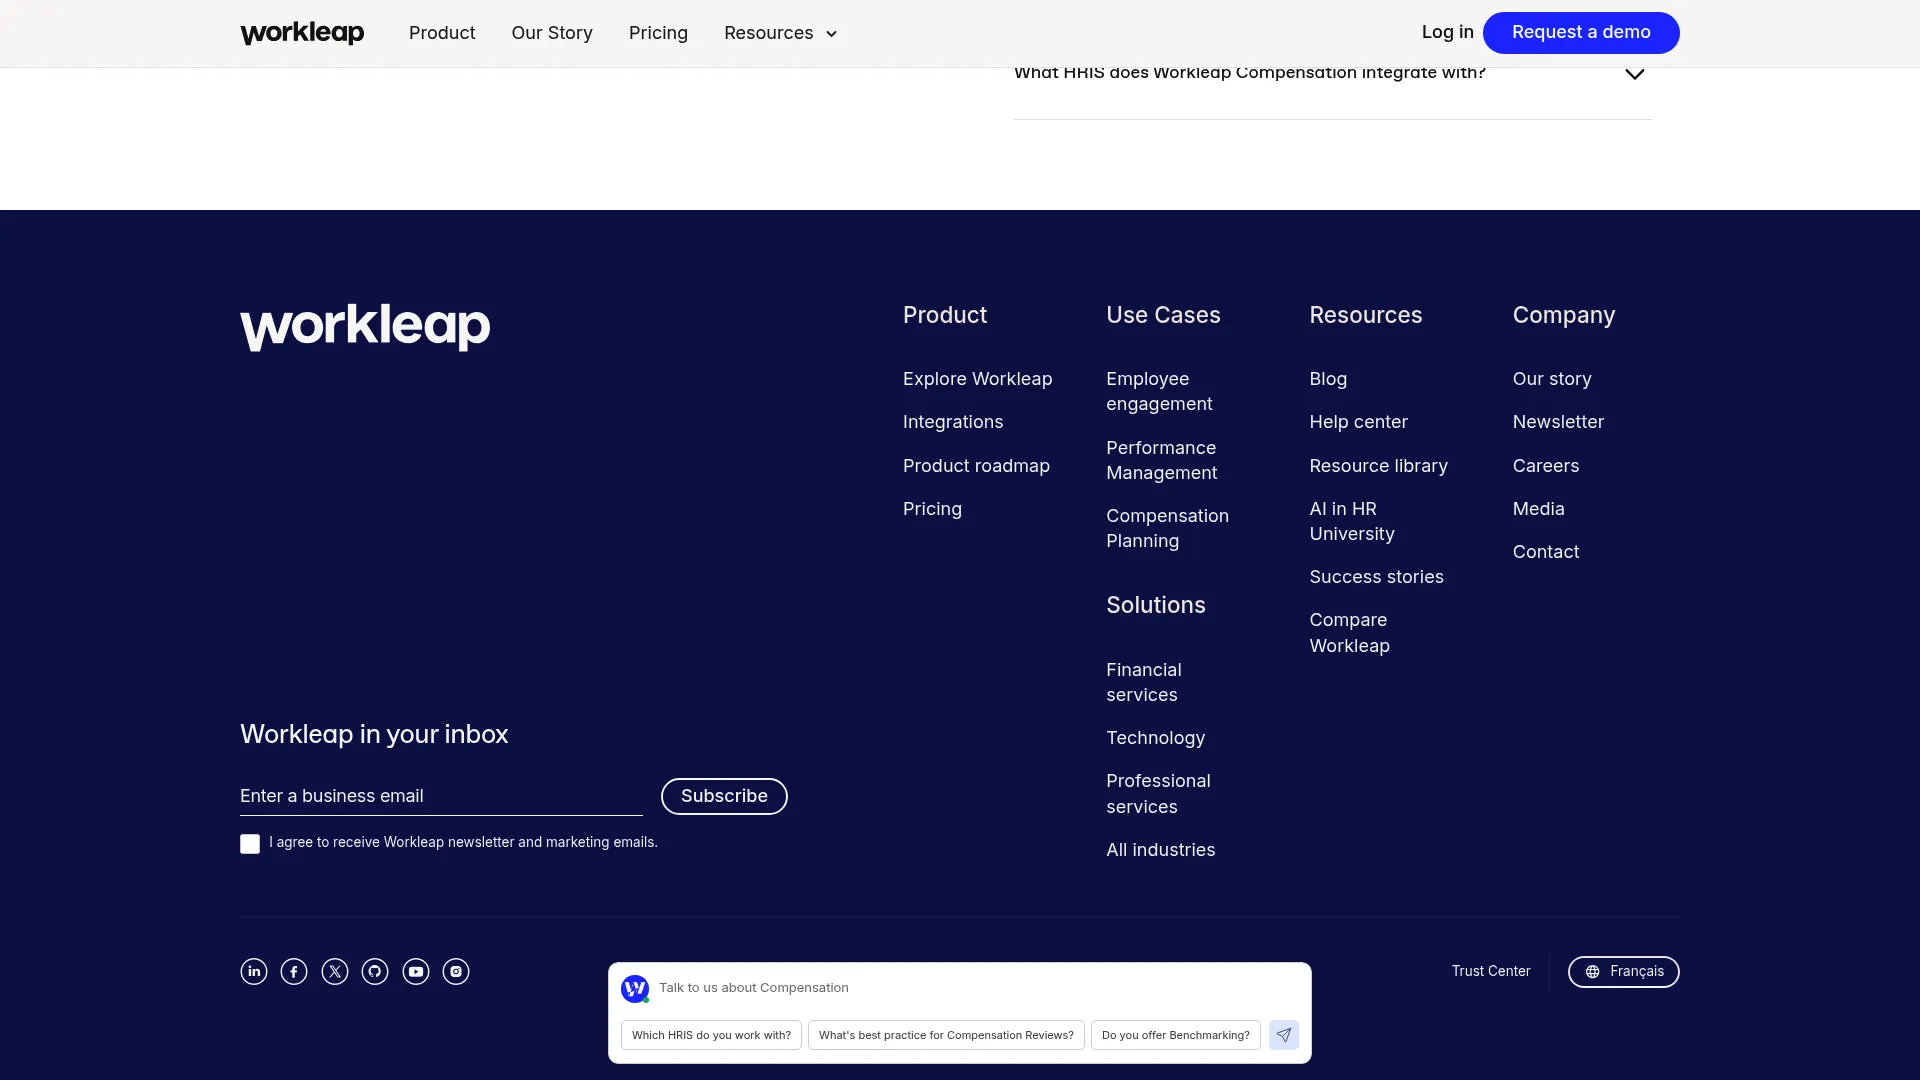Click the large Workleap footer logo
Screen dimensions: 1920x1080
[365, 327]
